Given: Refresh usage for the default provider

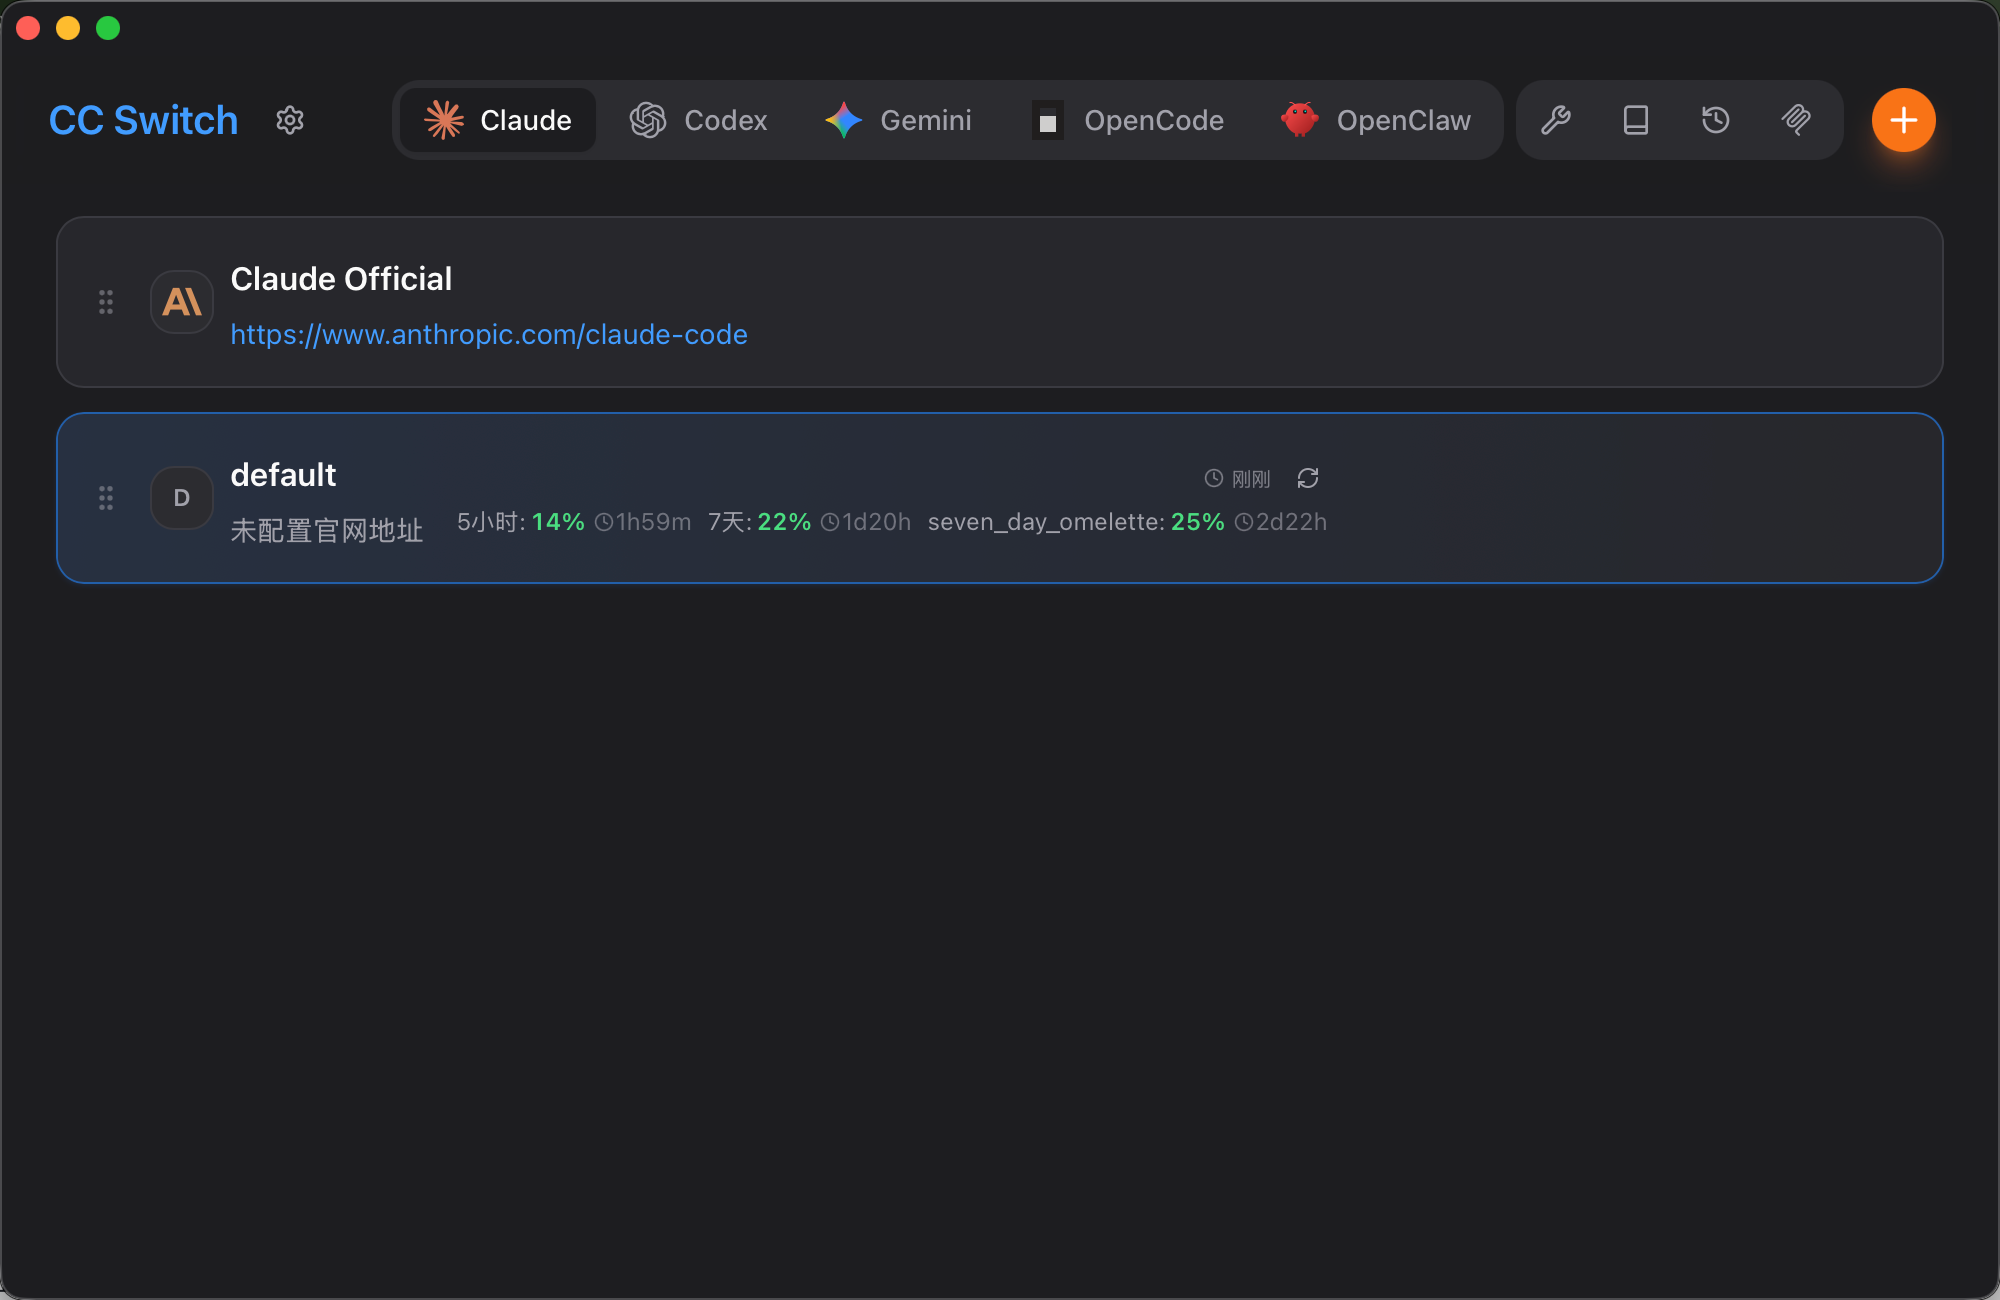Looking at the screenshot, I should 1308,478.
